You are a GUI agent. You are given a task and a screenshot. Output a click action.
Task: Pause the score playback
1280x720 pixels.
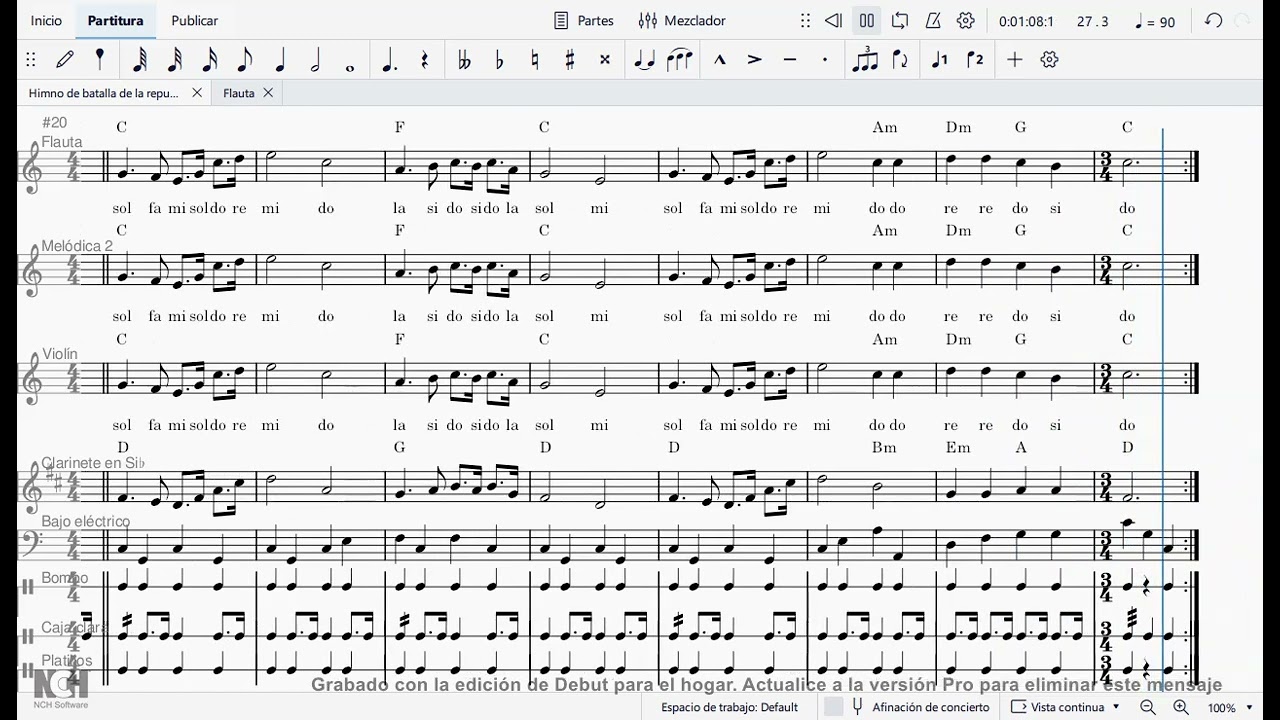(867, 20)
